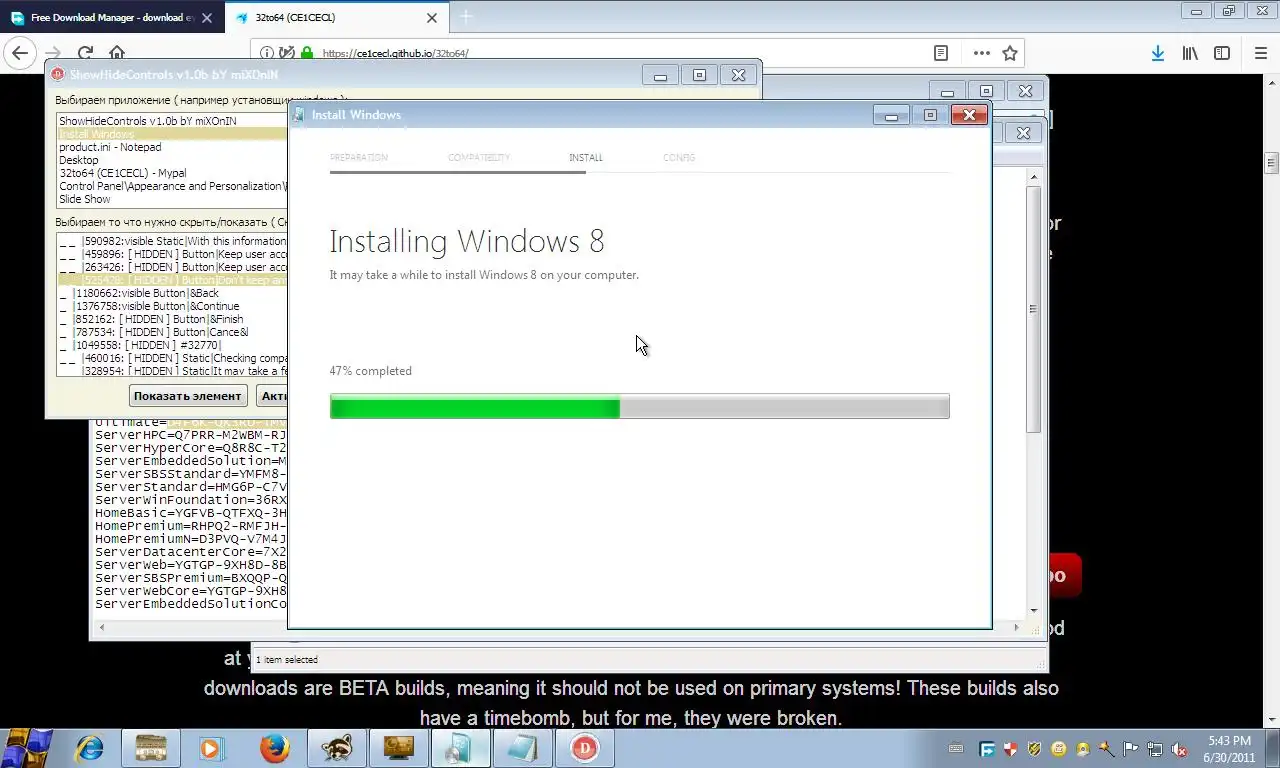Go back using the browser back arrow
Screen dimensions: 1280x768
point(20,53)
